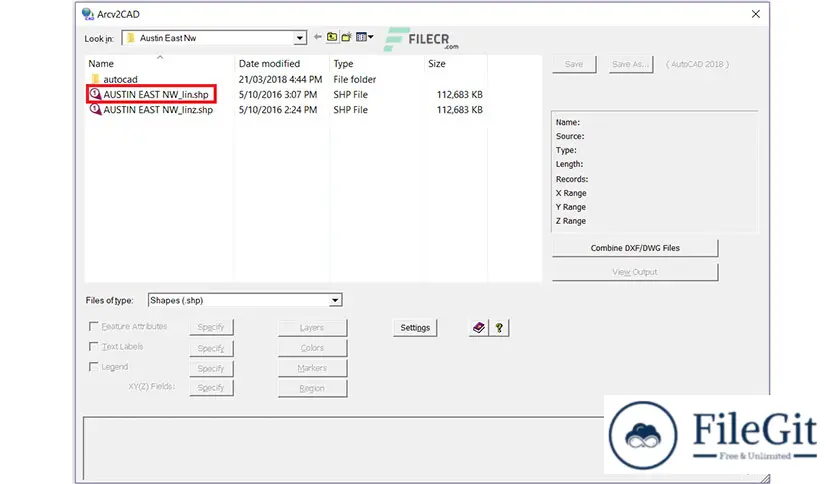This screenshot has height=484, width=836.
Task: Click the View Output button
Action: pos(635,272)
